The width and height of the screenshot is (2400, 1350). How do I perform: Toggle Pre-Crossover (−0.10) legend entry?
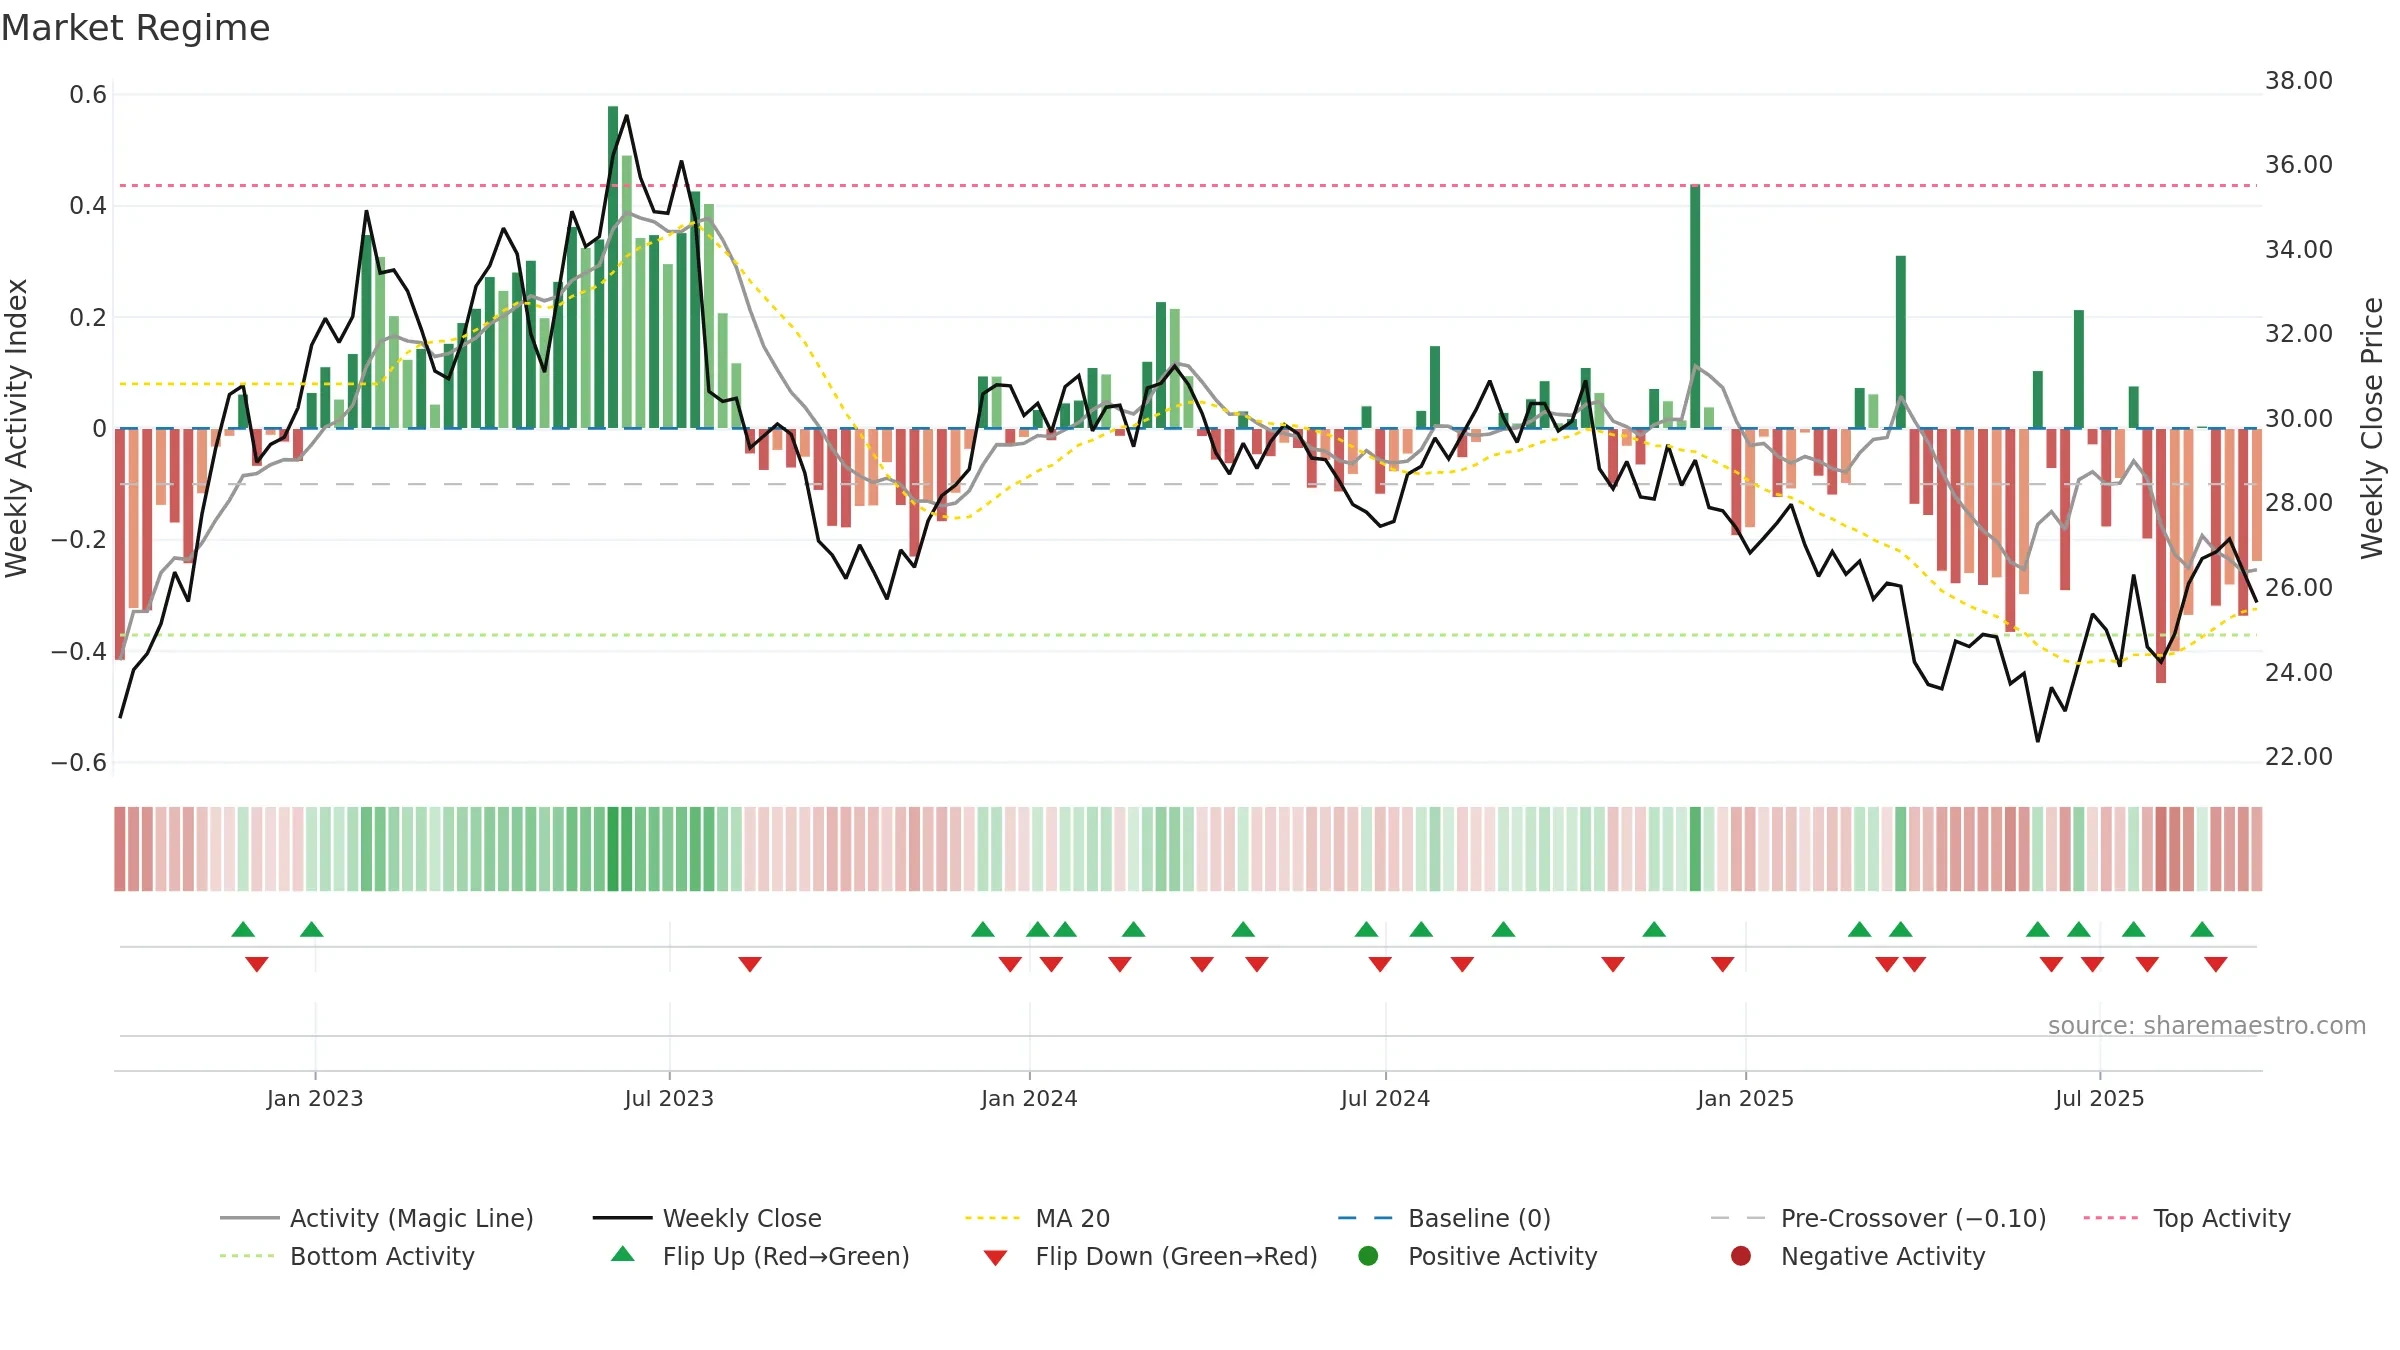coord(1878,1218)
